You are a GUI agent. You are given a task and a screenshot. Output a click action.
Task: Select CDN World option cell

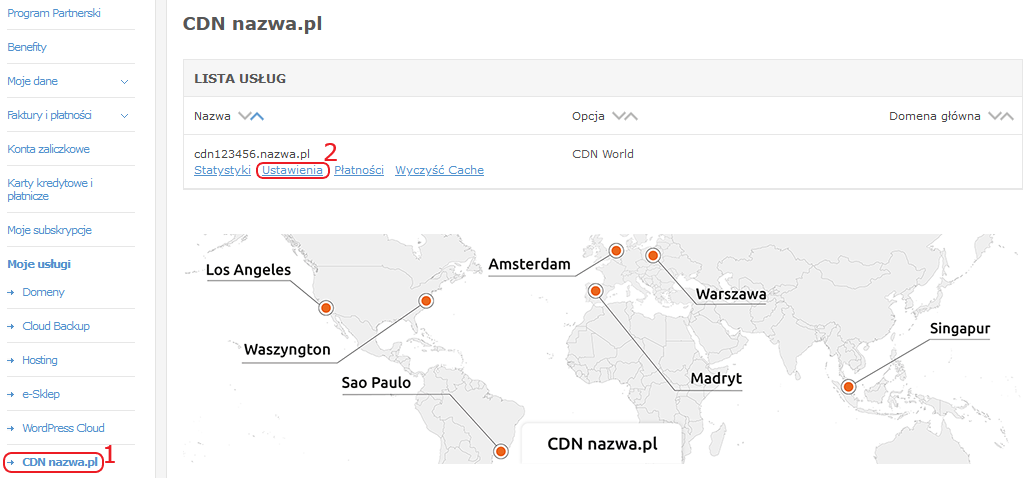pyautogui.click(x=603, y=155)
